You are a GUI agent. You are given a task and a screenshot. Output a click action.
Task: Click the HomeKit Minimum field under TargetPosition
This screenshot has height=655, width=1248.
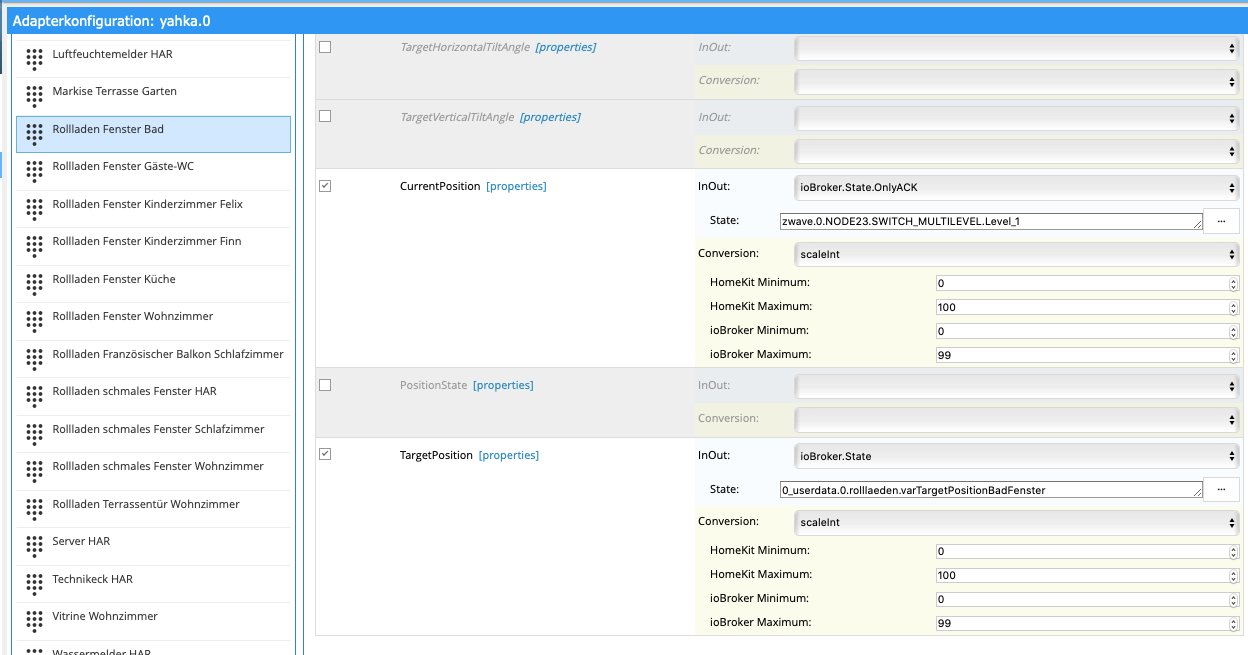(x=1087, y=551)
